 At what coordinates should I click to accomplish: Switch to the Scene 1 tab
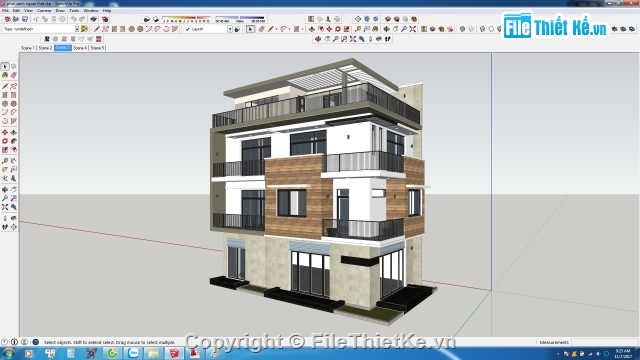(28, 48)
